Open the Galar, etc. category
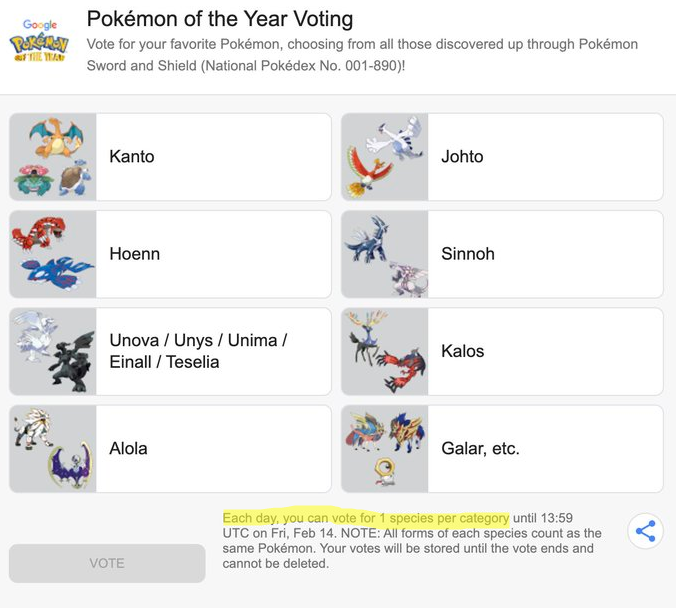Image resolution: width=676 pixels, height=608 pixels. (502, 449)
